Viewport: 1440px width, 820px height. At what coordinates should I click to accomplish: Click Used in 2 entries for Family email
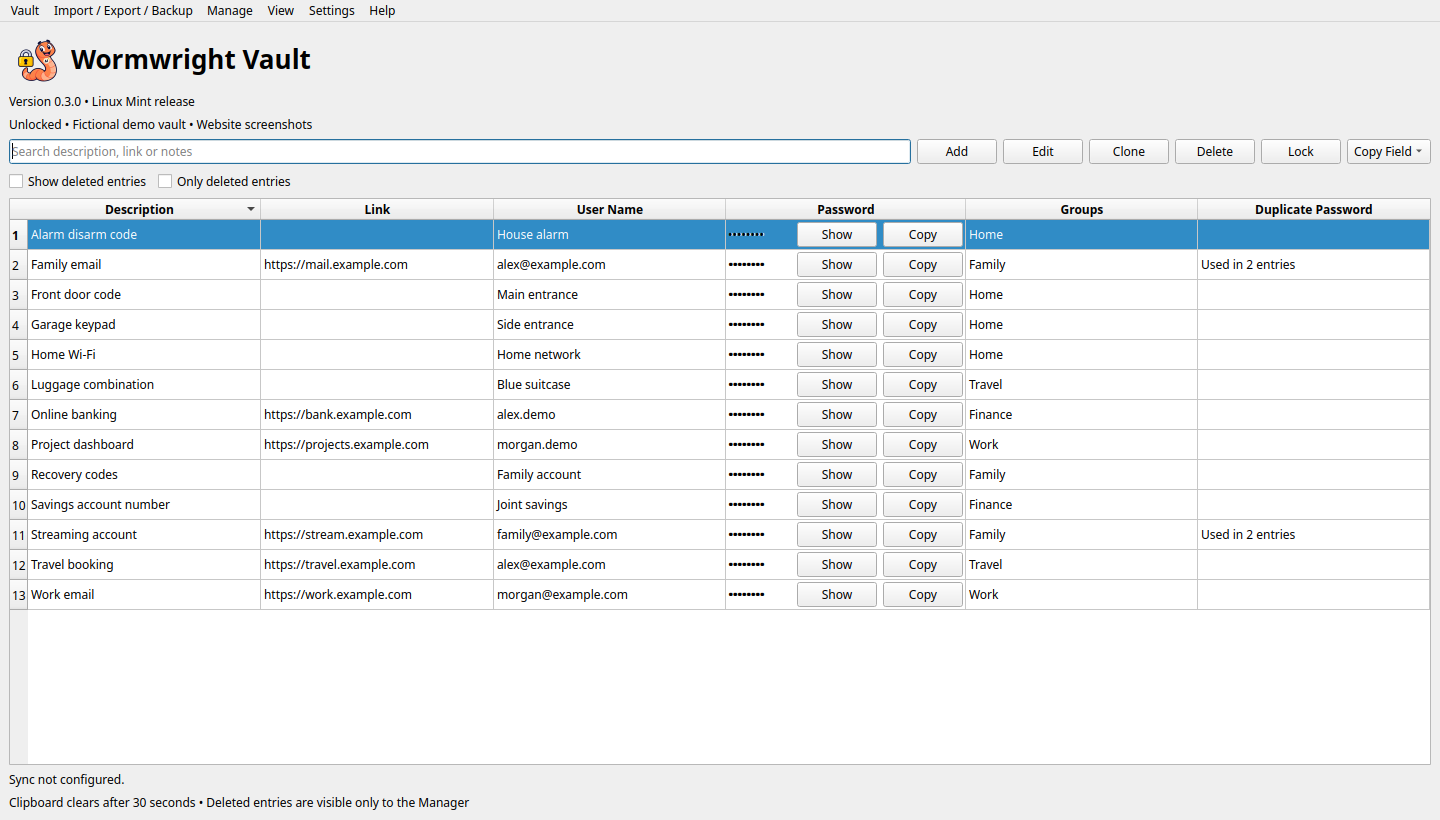1314,264
